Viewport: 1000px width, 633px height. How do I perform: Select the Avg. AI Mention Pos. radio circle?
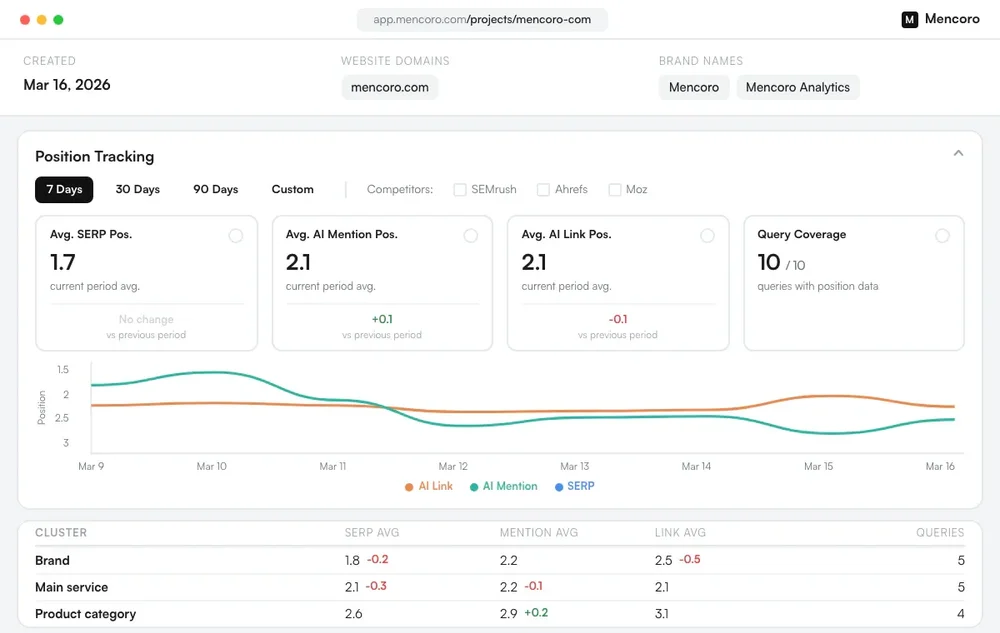click(471, 236)
